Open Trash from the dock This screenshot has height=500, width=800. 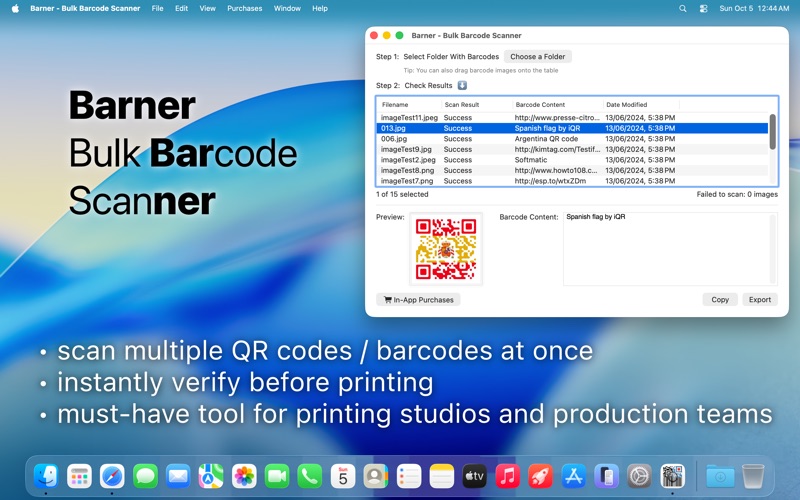[753, 477]
